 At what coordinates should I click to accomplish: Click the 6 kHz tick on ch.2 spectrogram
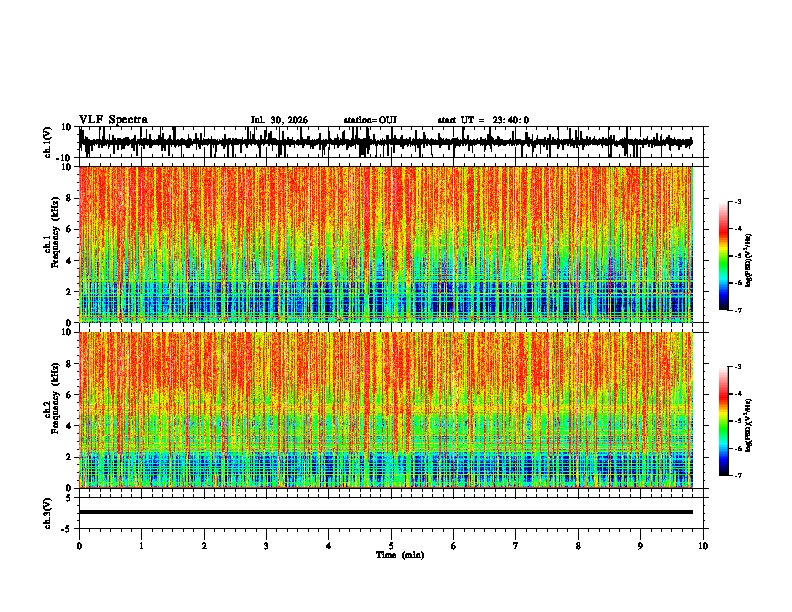69,395
